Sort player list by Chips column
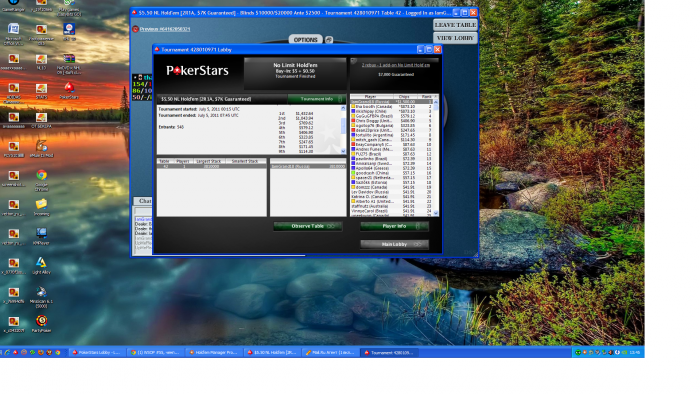 point(404,96)
